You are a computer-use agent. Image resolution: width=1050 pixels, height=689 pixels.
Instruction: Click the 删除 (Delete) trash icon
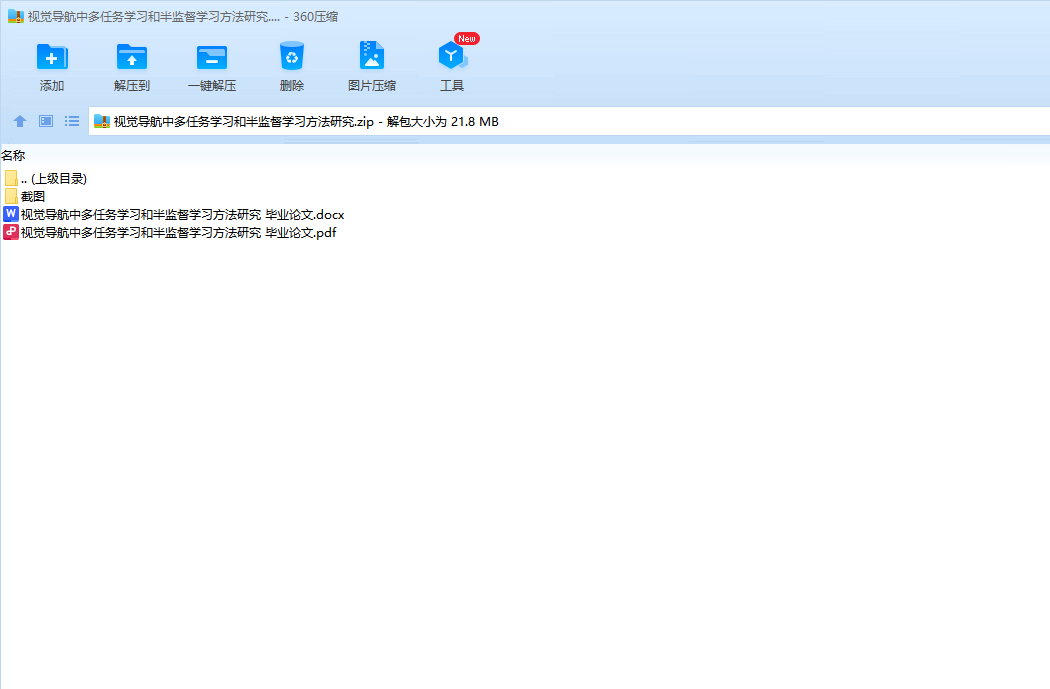292,56
